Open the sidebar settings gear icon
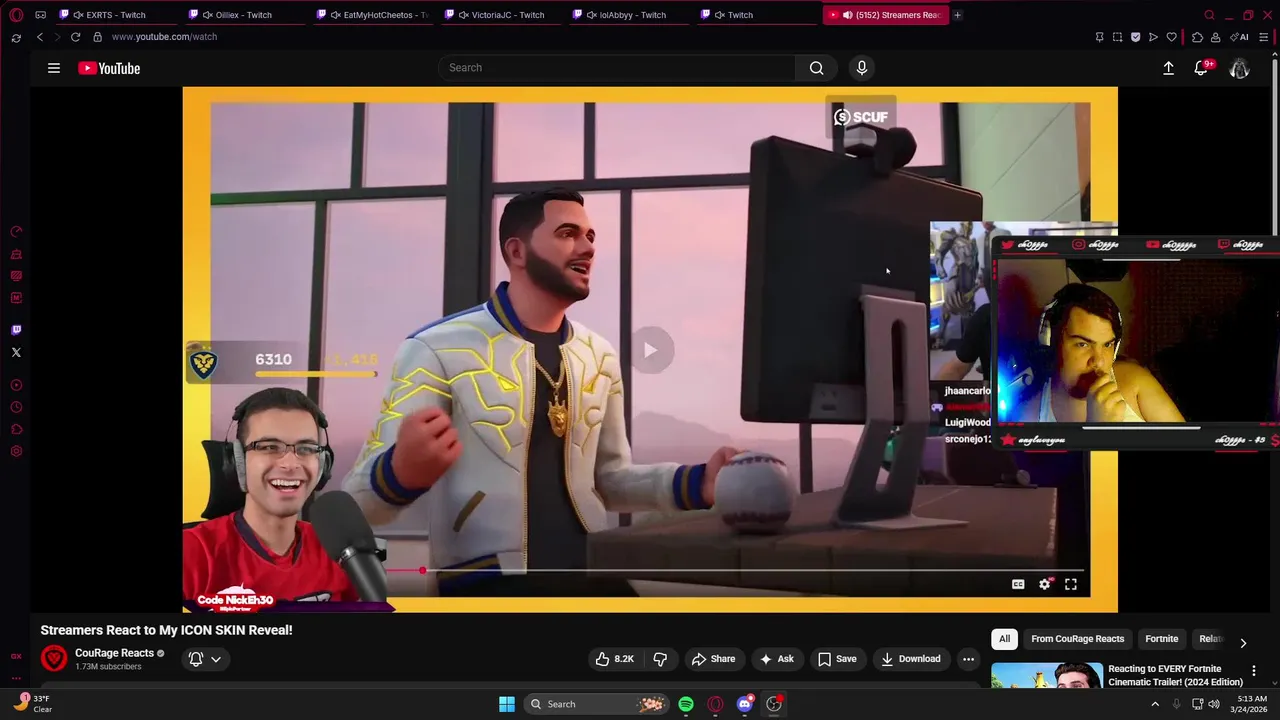 coord(16,451)
